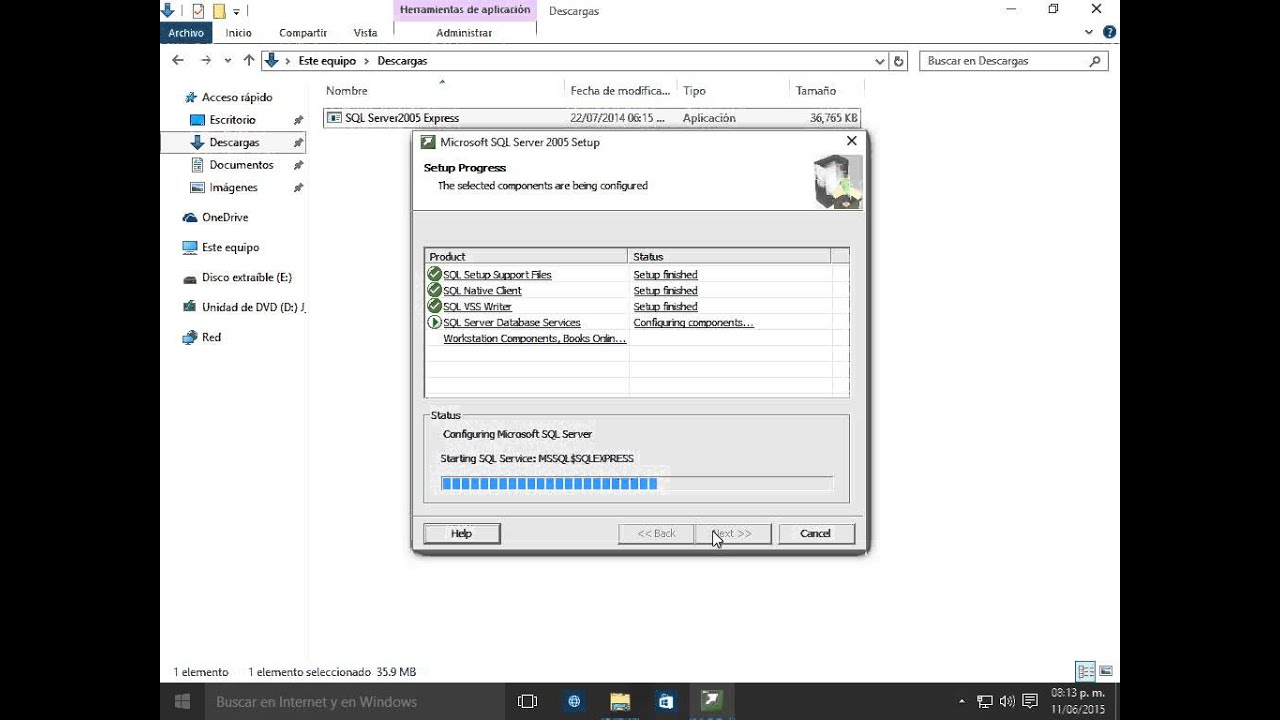Image resolution: width=1280 pixels, height=720 pixels.
Task: Open the Store taskbar icon
Action: pos(666,702)
